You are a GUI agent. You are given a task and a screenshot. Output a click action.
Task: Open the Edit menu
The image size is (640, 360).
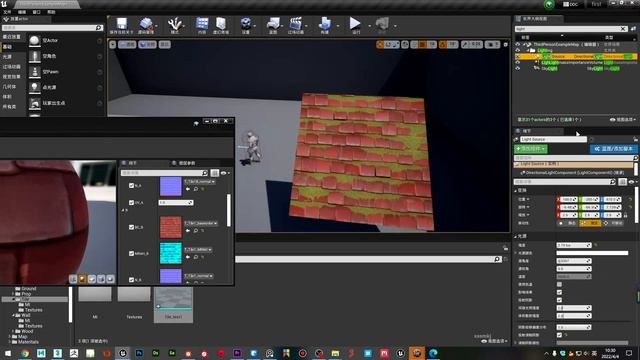point(22,12)
